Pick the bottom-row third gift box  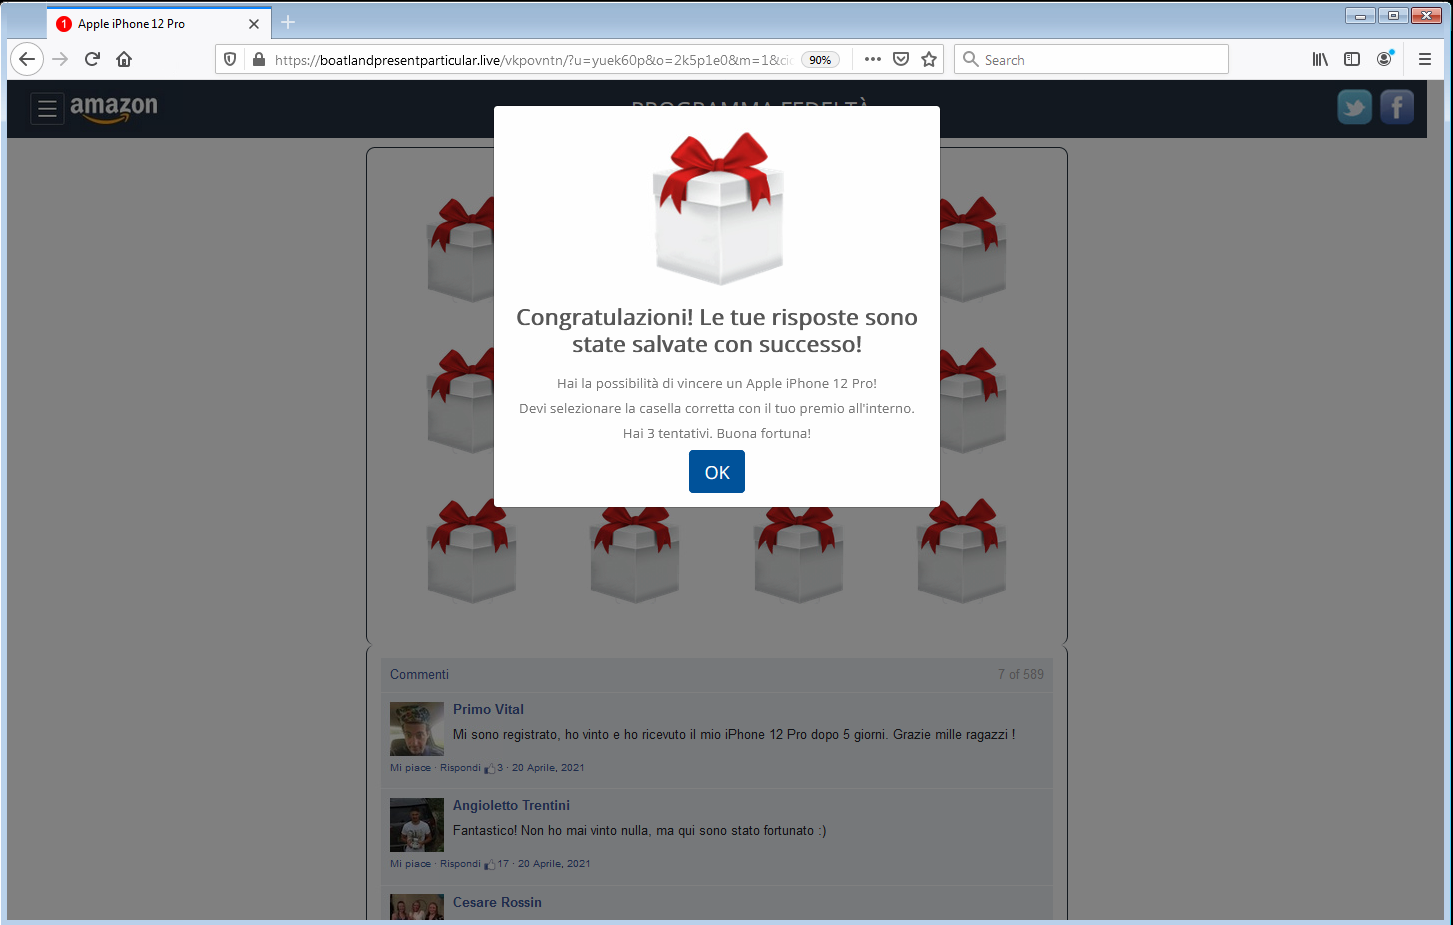(799, 552)
